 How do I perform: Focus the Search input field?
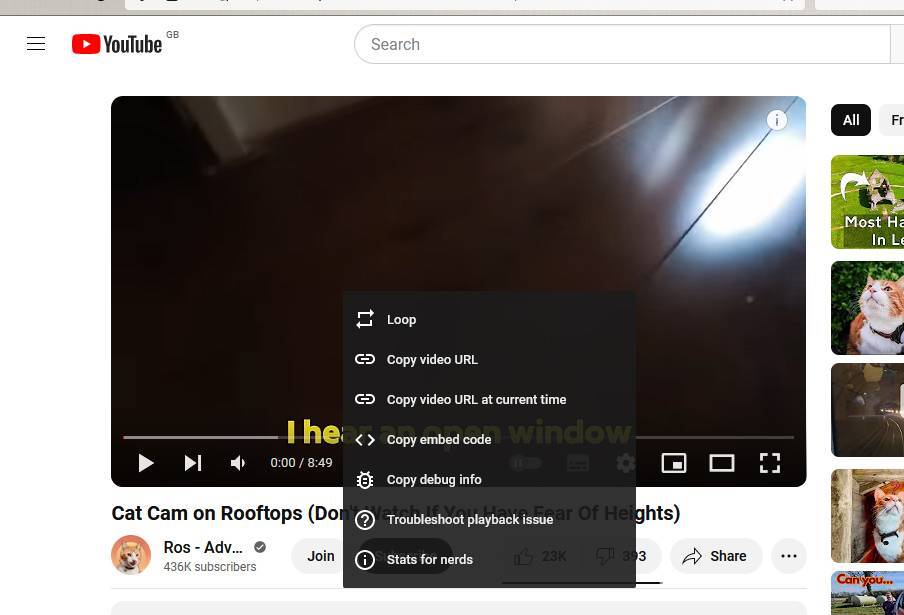tap(623, 44)
